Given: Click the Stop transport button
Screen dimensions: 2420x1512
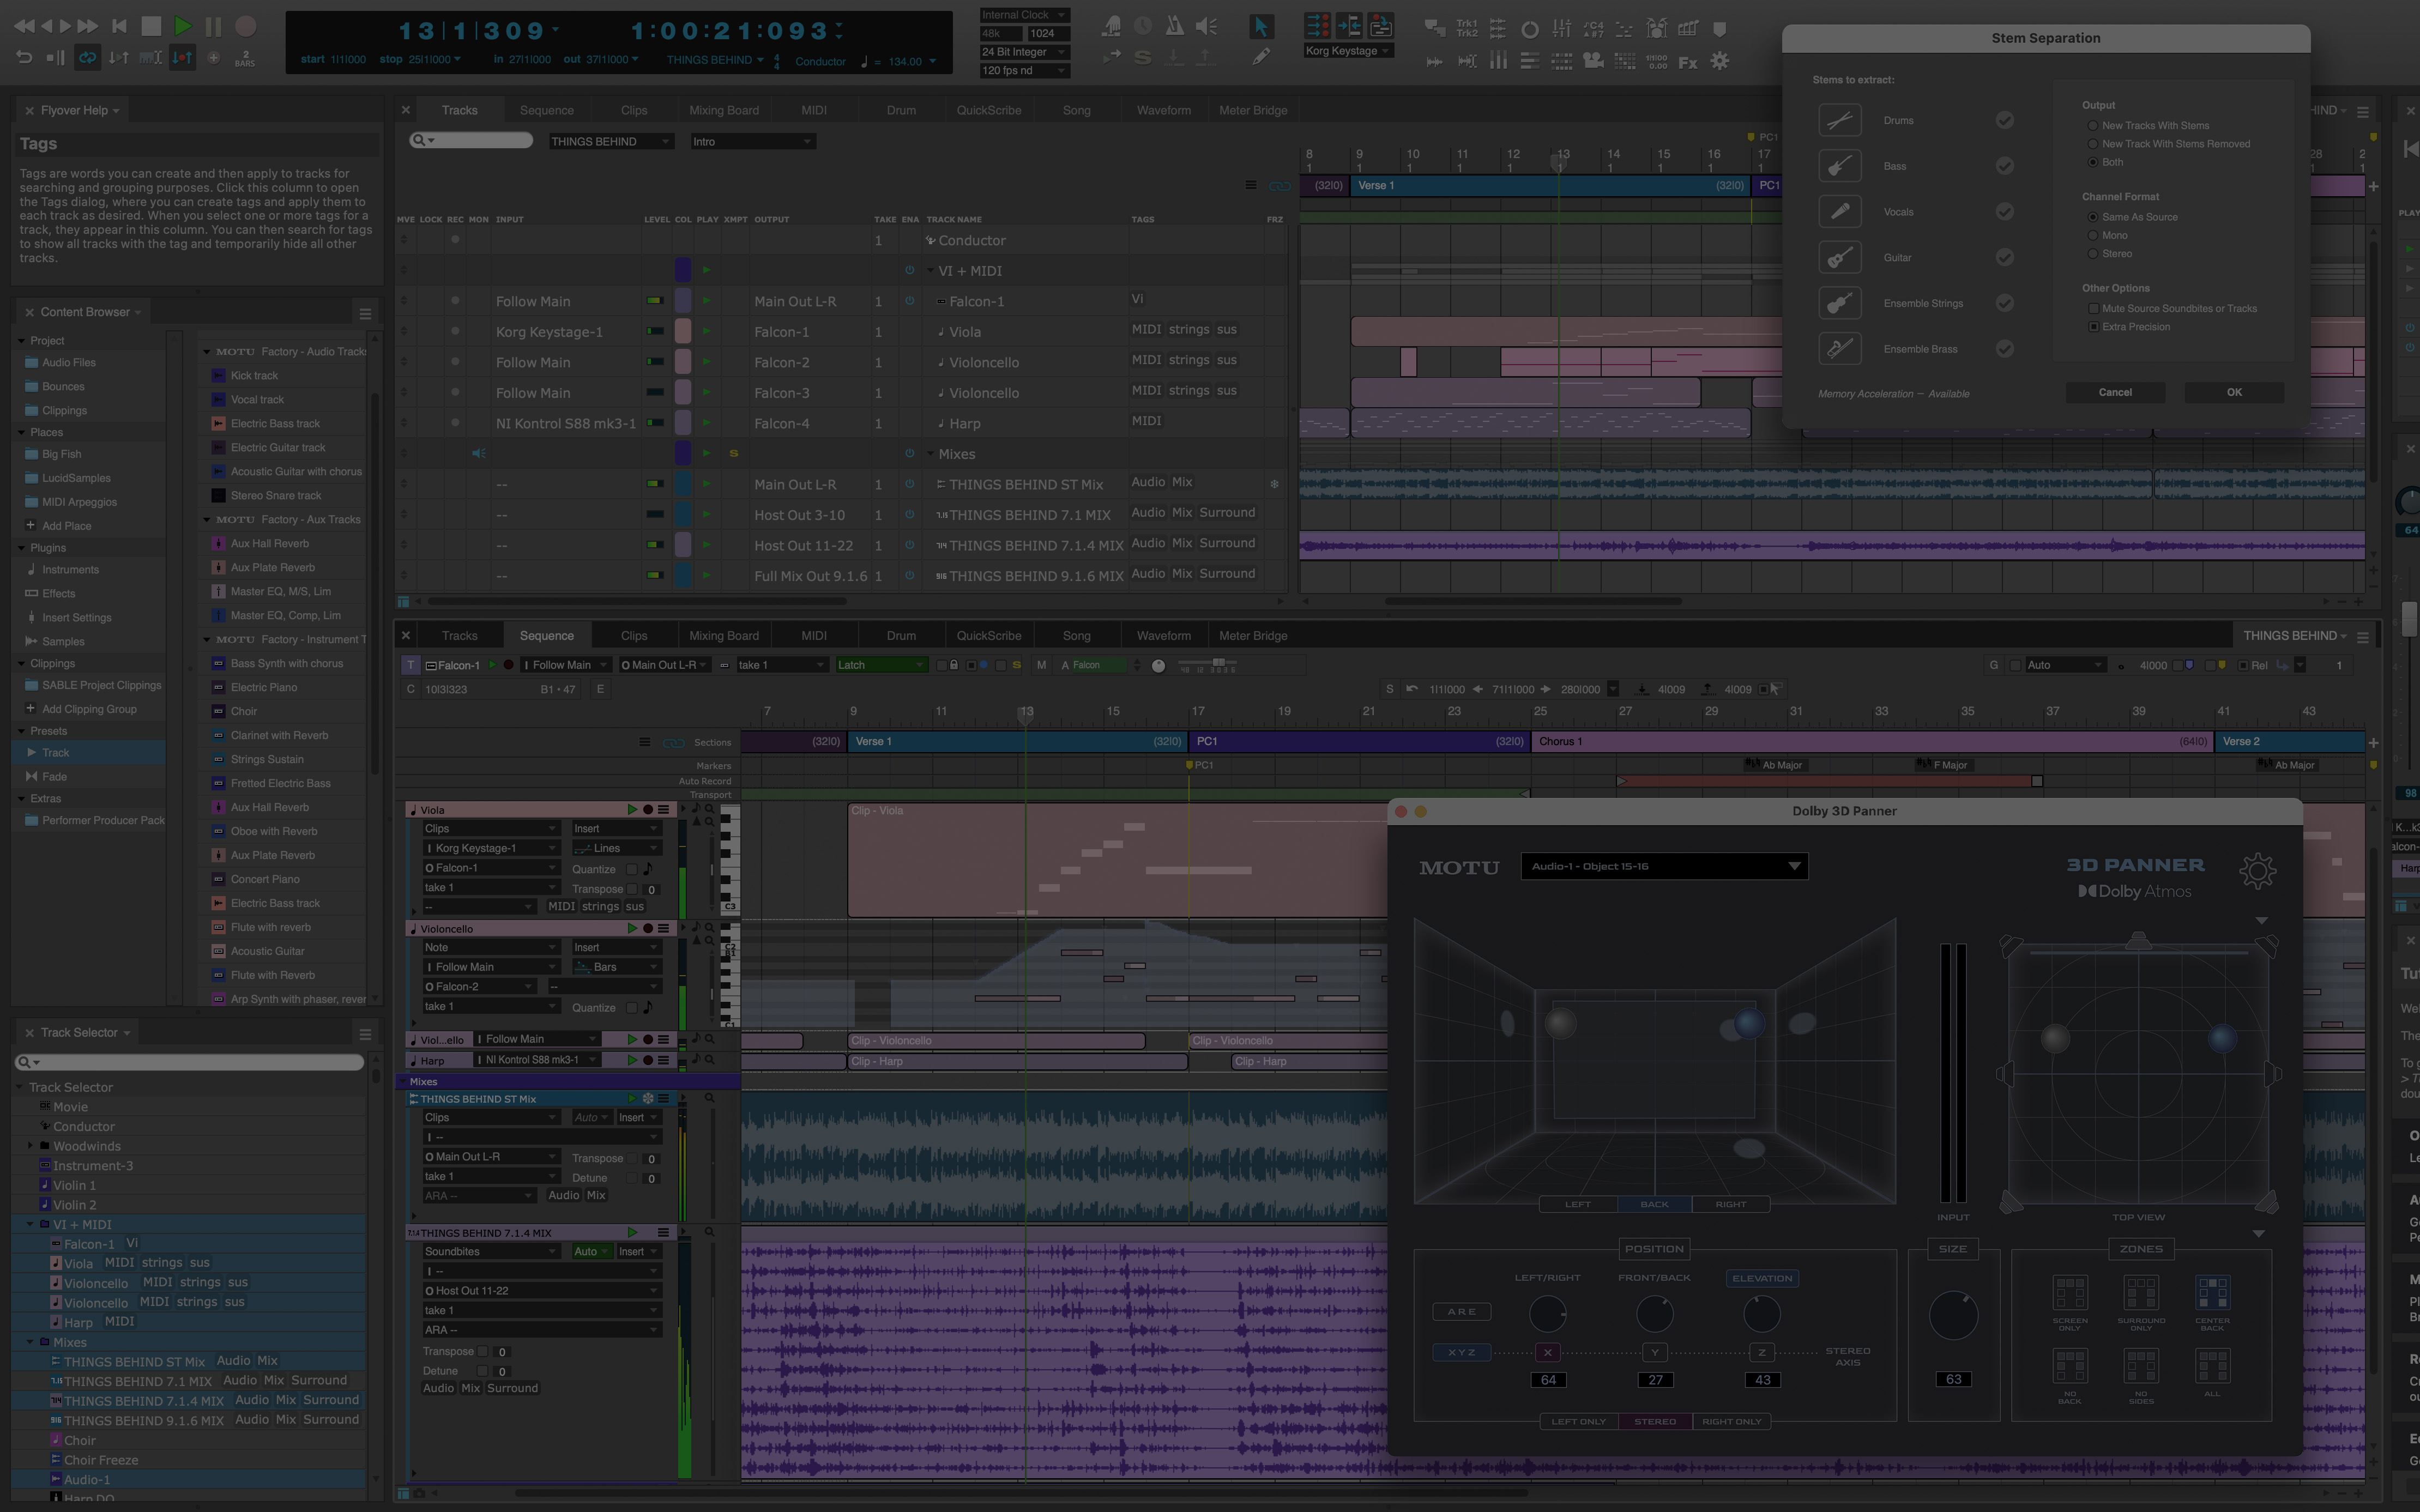Looking at the screenshot, I should (151, 26).
